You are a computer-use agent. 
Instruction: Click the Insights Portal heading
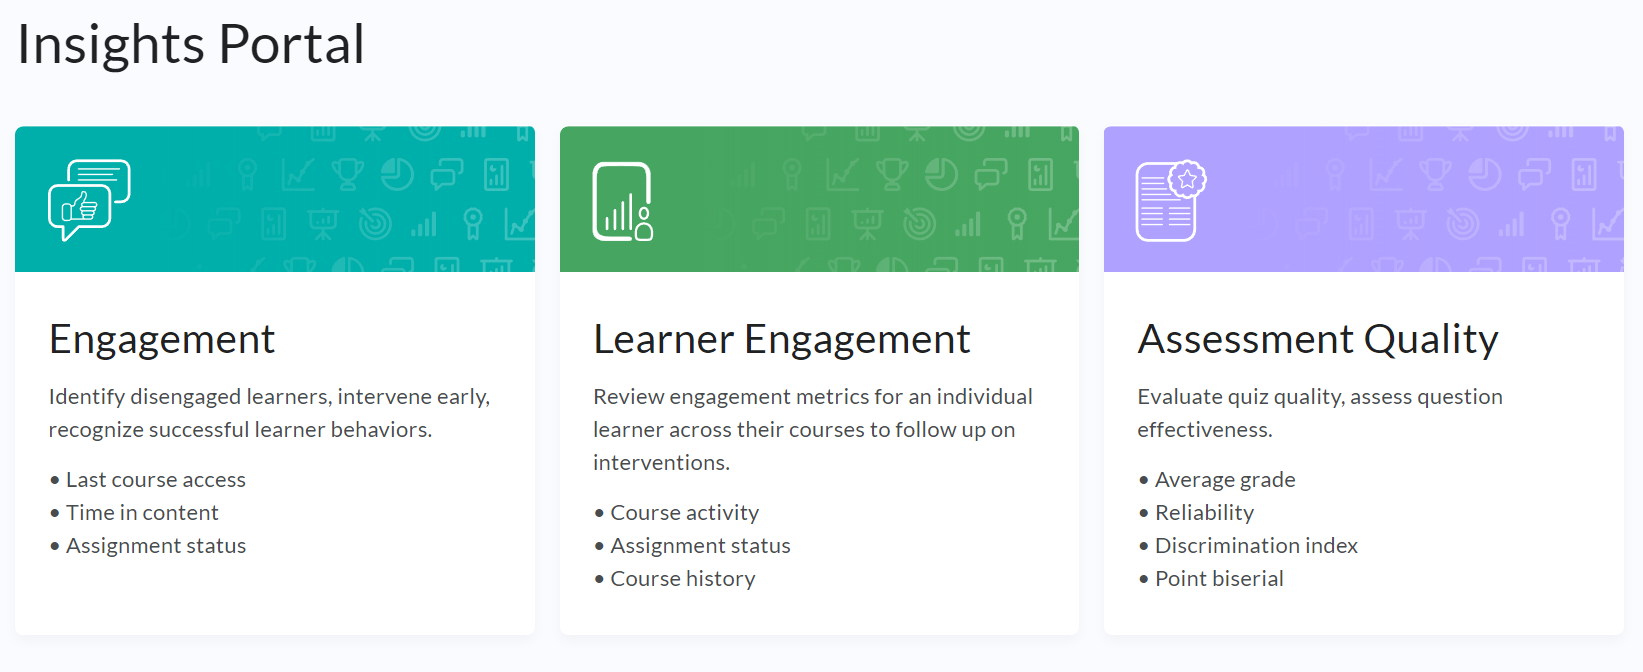click(191, 45)
